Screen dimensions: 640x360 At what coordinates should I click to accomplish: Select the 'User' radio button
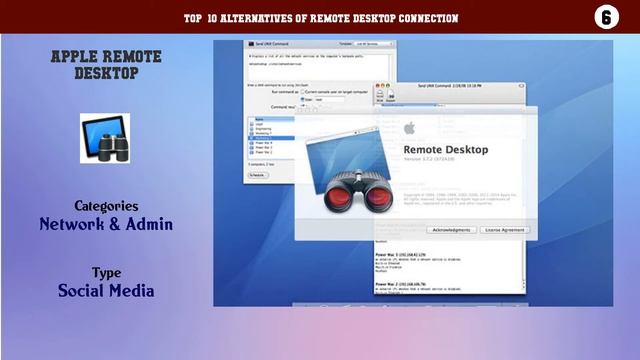(x=303, y=99)
